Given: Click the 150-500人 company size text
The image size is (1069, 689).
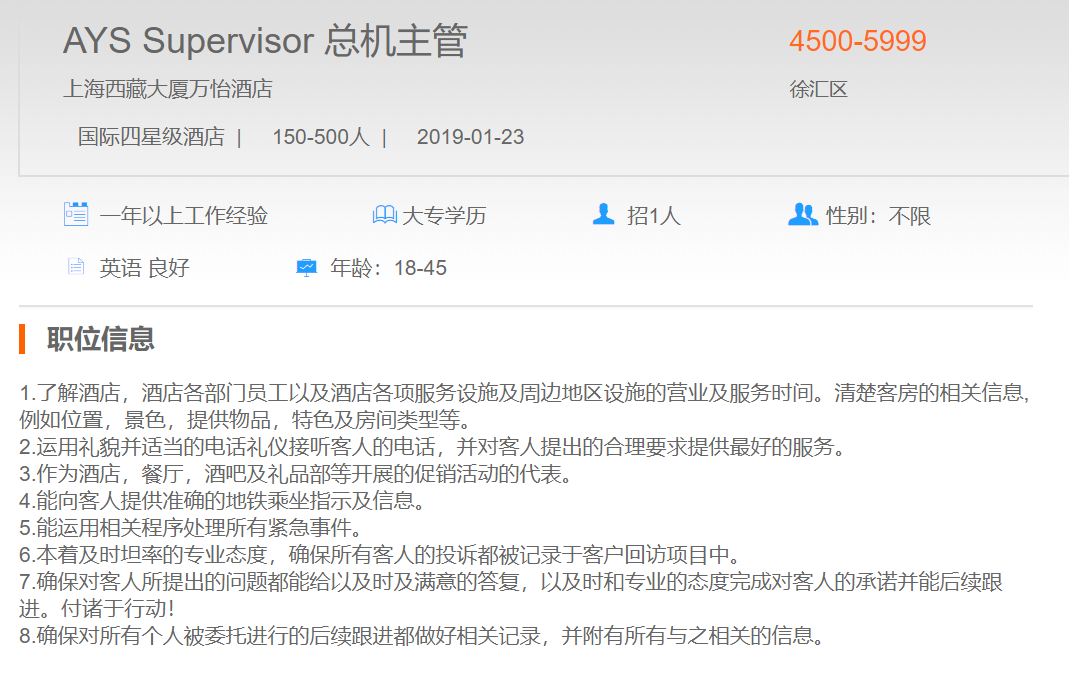Looking at the screenshot, I should coord(320,137).
